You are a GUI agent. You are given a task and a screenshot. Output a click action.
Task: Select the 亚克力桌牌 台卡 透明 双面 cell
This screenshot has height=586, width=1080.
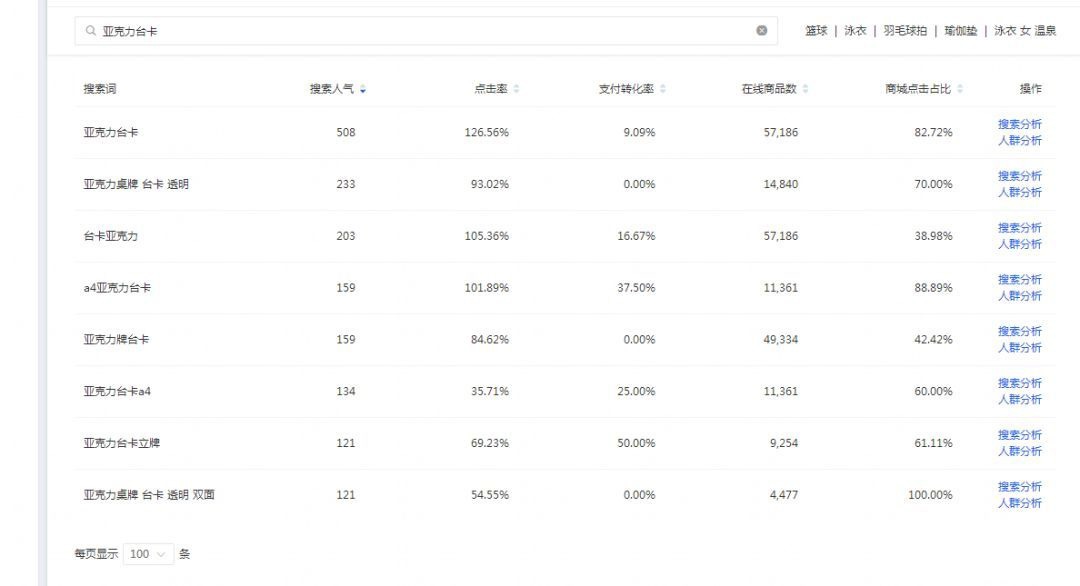(x=149, y=494)
